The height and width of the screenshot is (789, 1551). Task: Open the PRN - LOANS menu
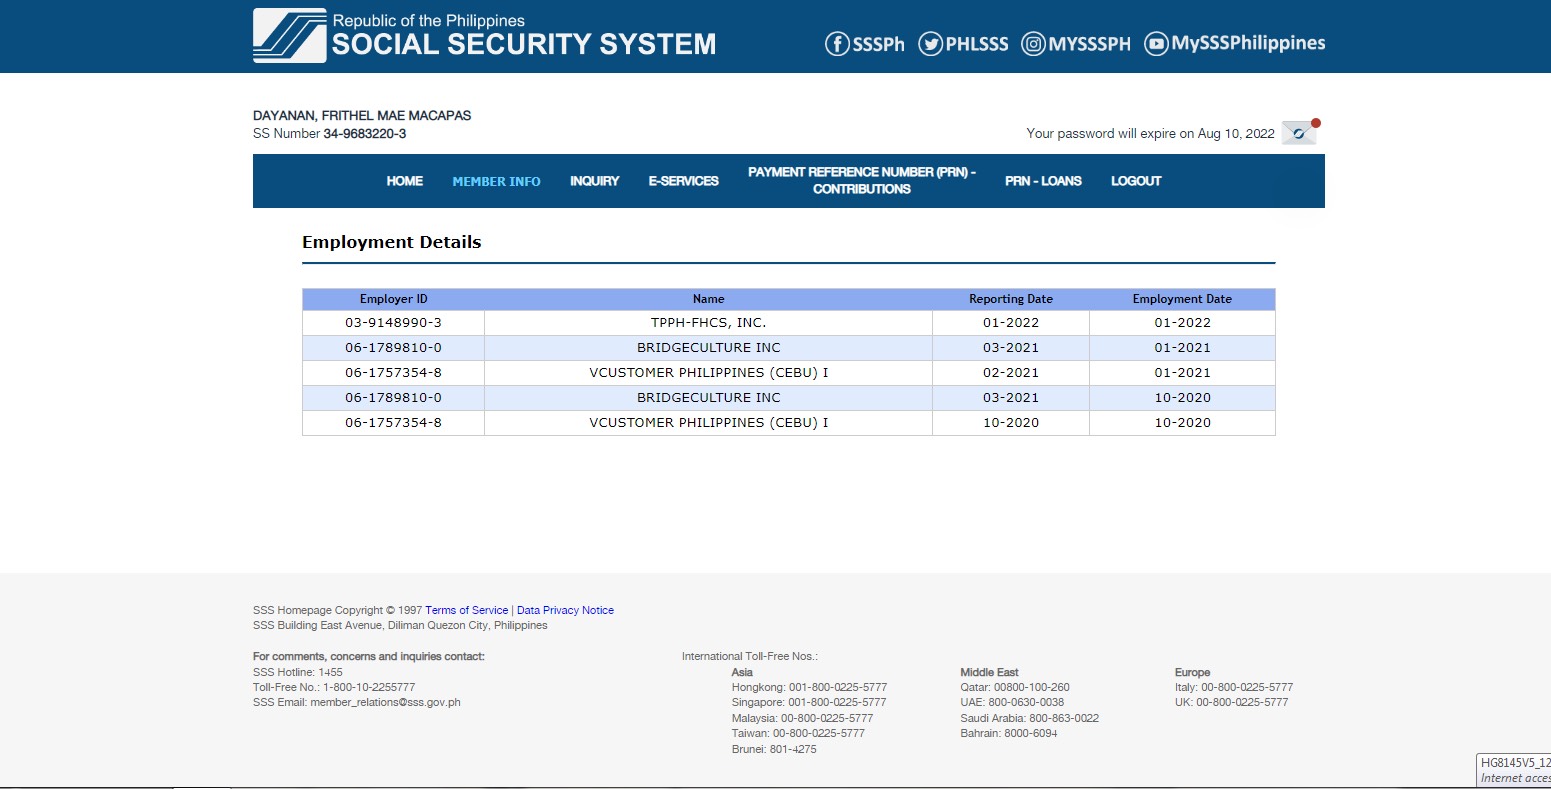1043,181
